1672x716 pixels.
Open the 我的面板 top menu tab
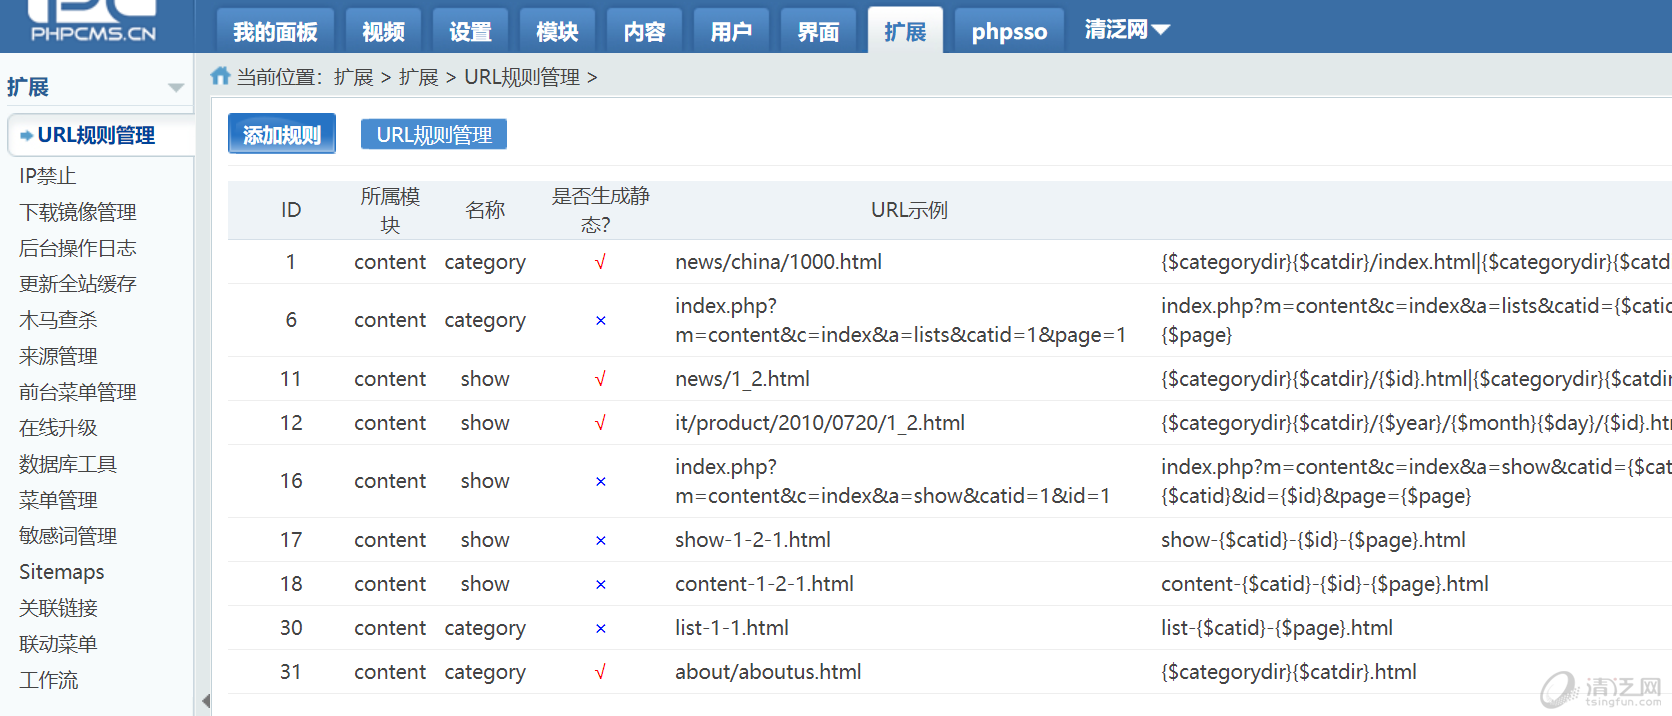click(x=275, y=32)
